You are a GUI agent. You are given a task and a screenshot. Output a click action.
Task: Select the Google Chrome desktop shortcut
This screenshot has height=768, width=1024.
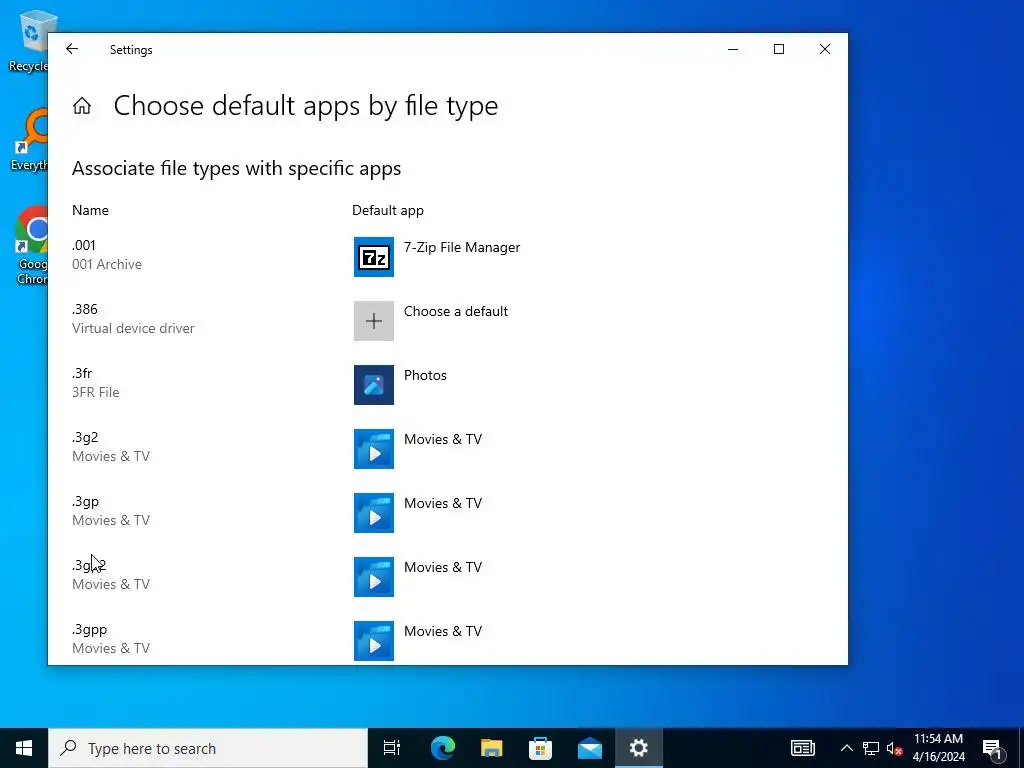[x=31, y=245]
